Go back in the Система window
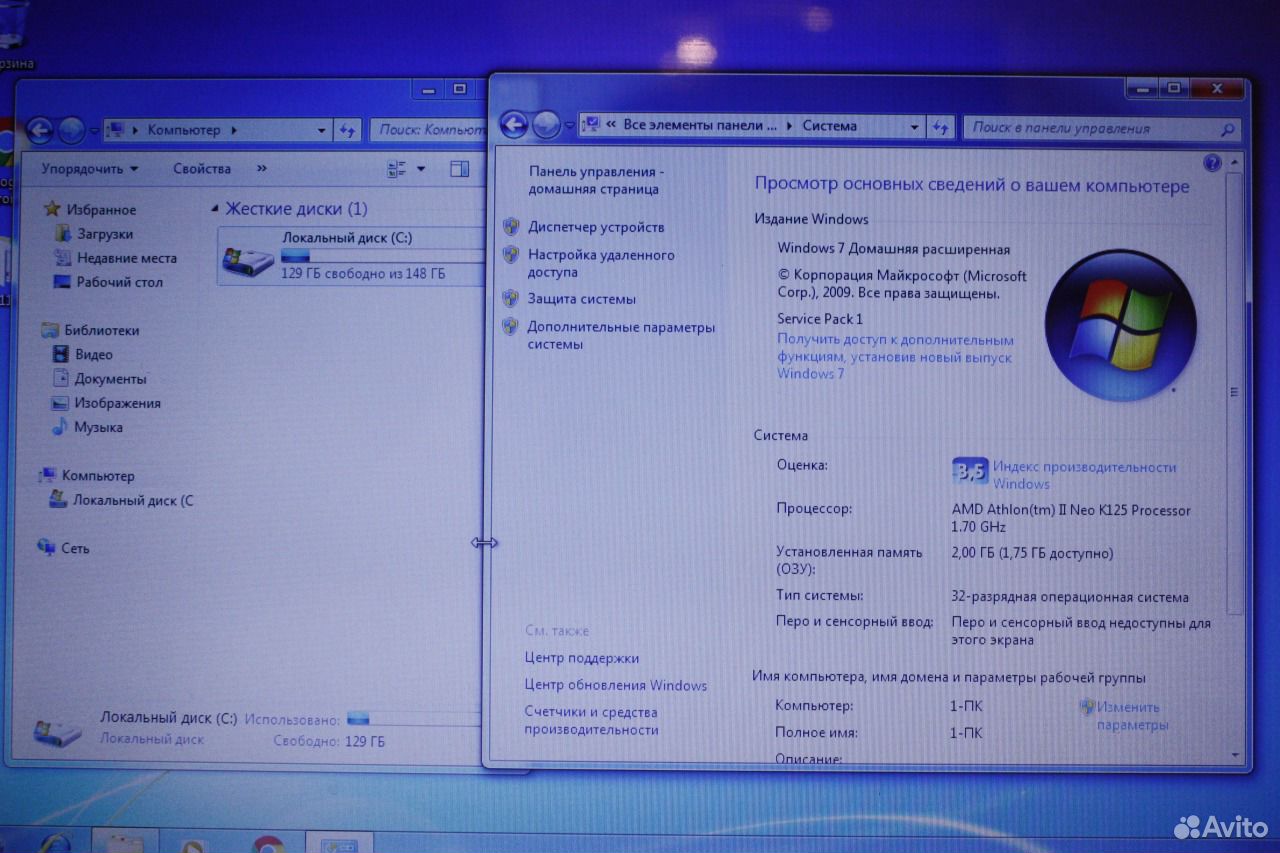This screenshot has height=853, width=1280. tap(513, 125)
